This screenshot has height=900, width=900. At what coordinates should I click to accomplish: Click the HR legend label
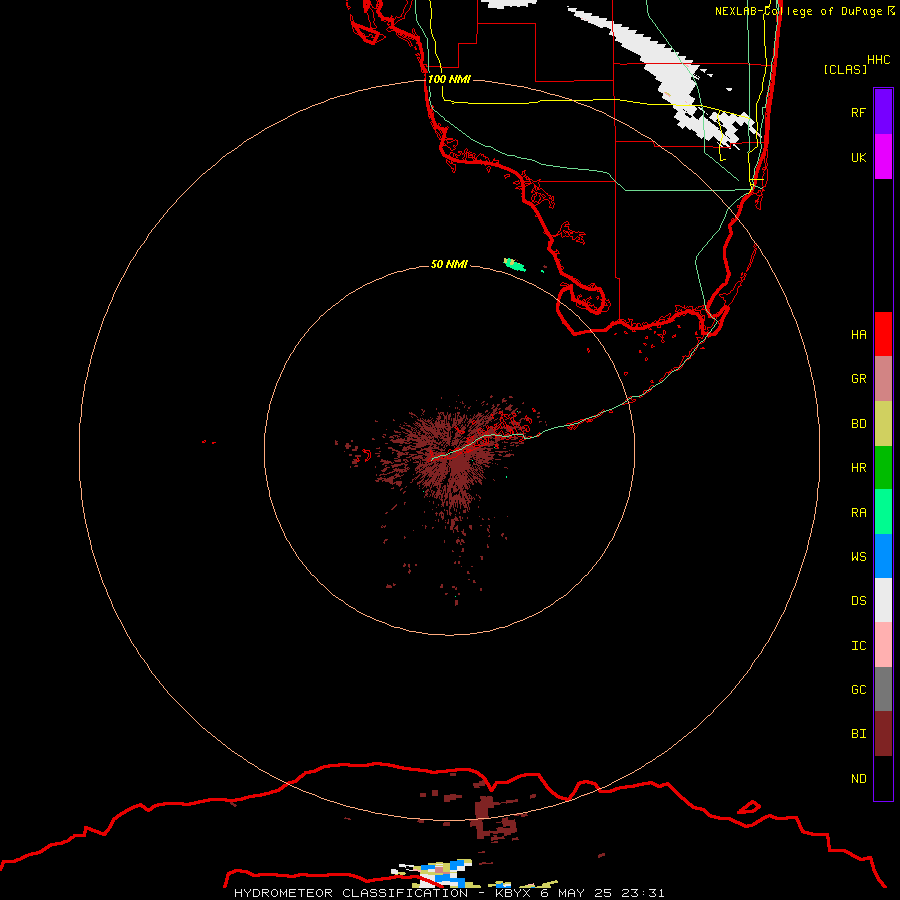point(858,468)
